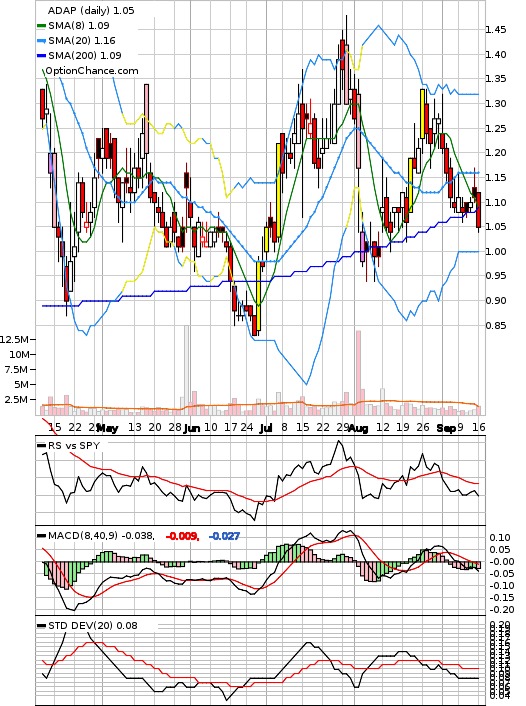526x706 pixels.
Task: Click the 0.90 price axis label
Action: pos(495,300)
